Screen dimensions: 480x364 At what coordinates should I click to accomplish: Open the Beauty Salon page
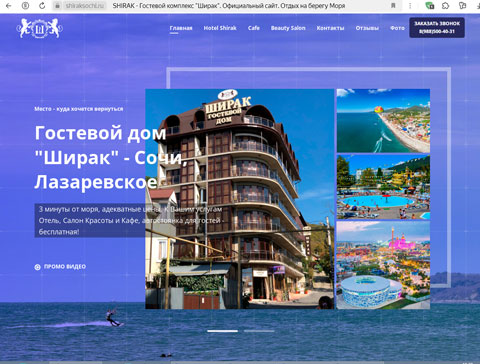point(288,28)
